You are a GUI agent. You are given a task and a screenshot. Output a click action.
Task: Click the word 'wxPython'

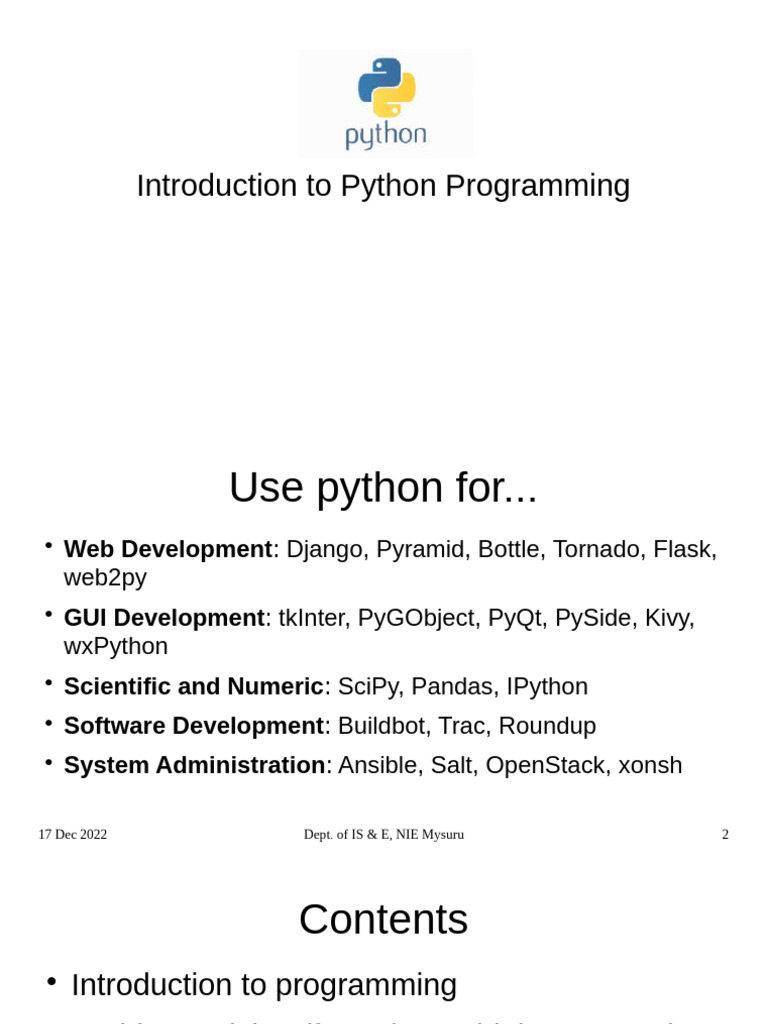coord(116,647)
